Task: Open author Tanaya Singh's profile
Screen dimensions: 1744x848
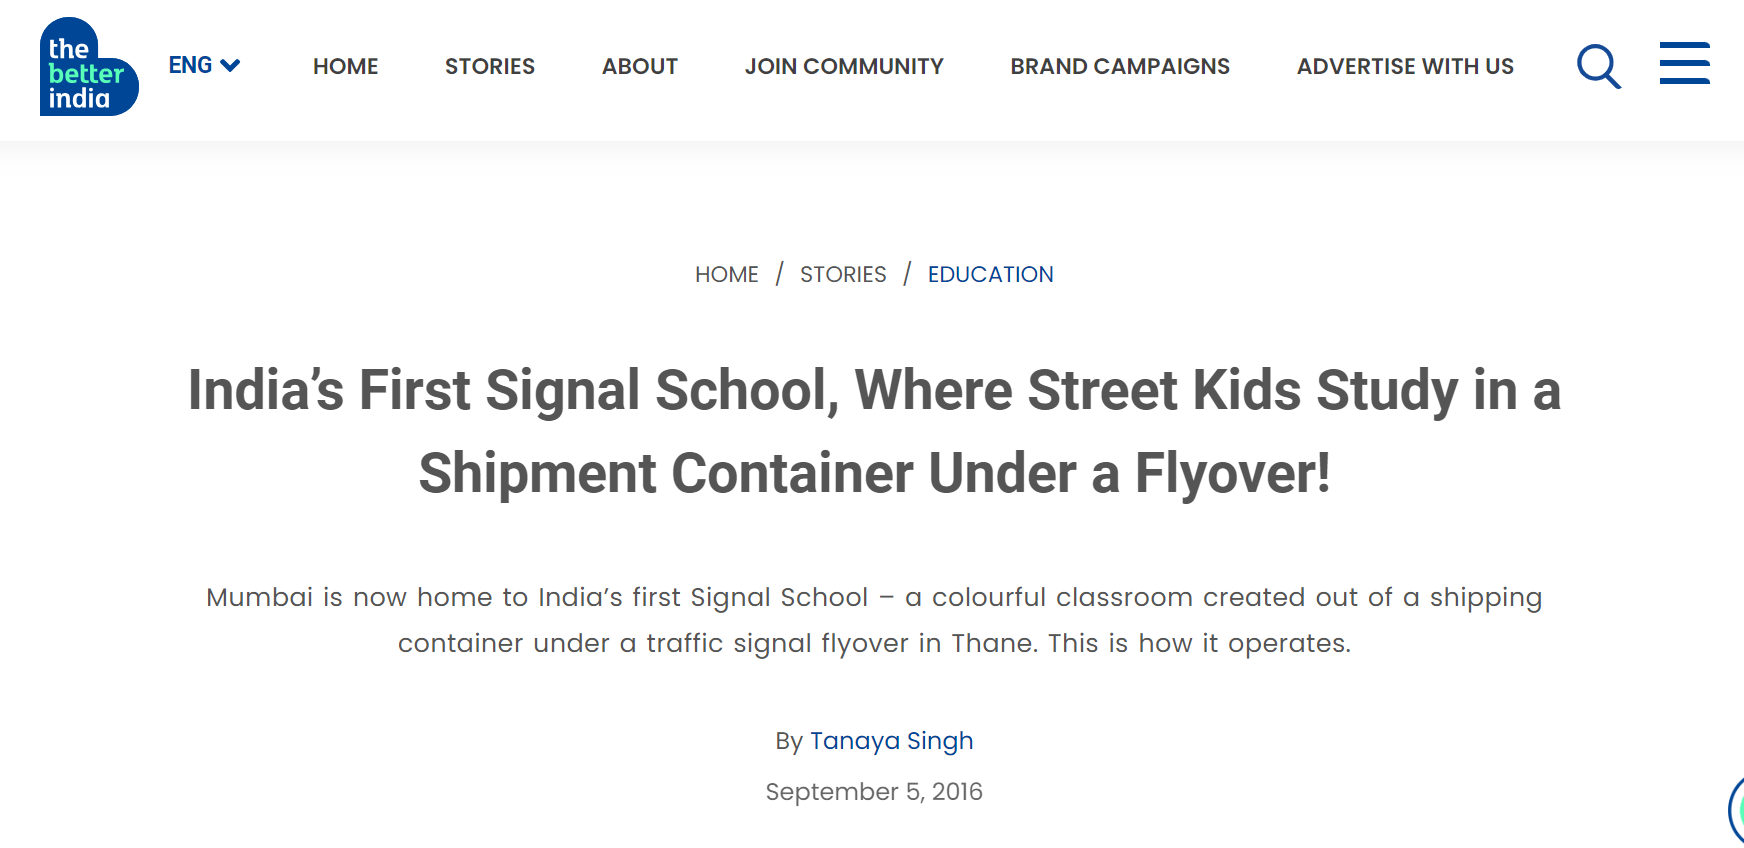Action: point(891,741)
